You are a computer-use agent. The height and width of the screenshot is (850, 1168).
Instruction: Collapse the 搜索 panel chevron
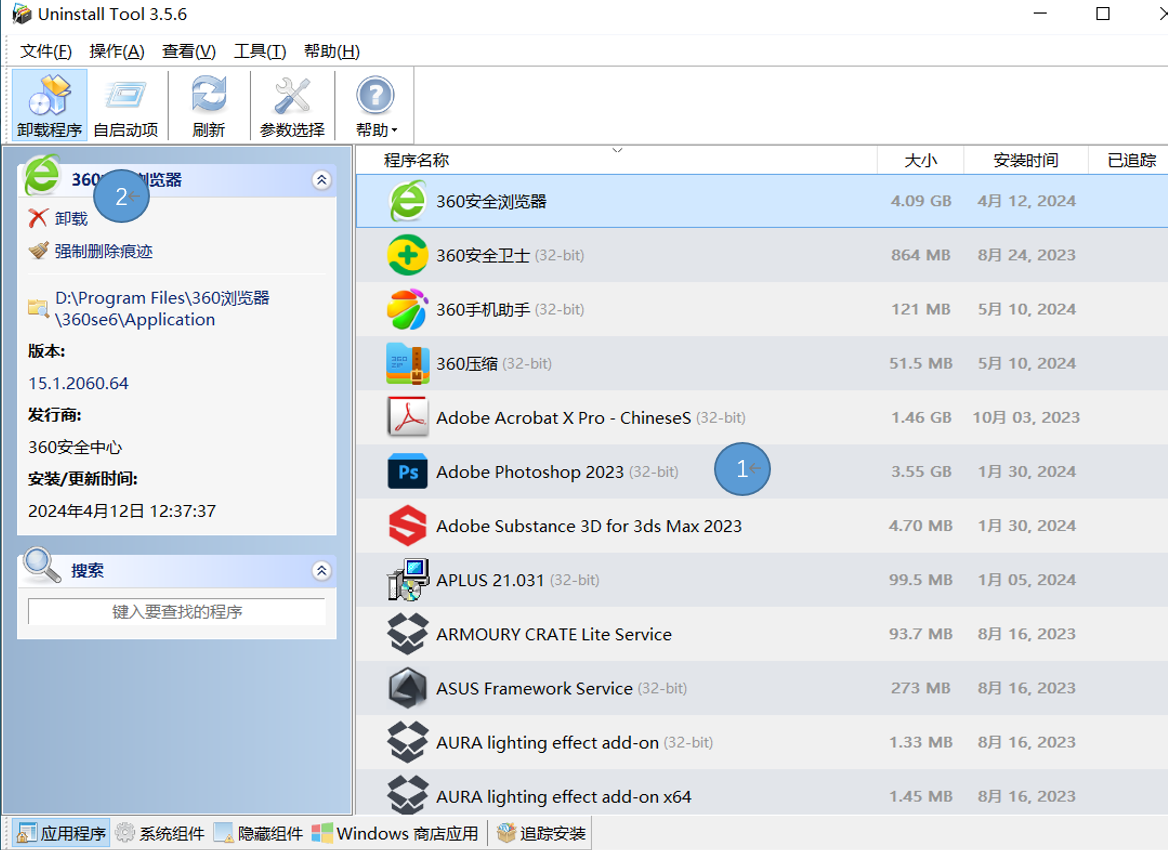click(x=321, y=571)
